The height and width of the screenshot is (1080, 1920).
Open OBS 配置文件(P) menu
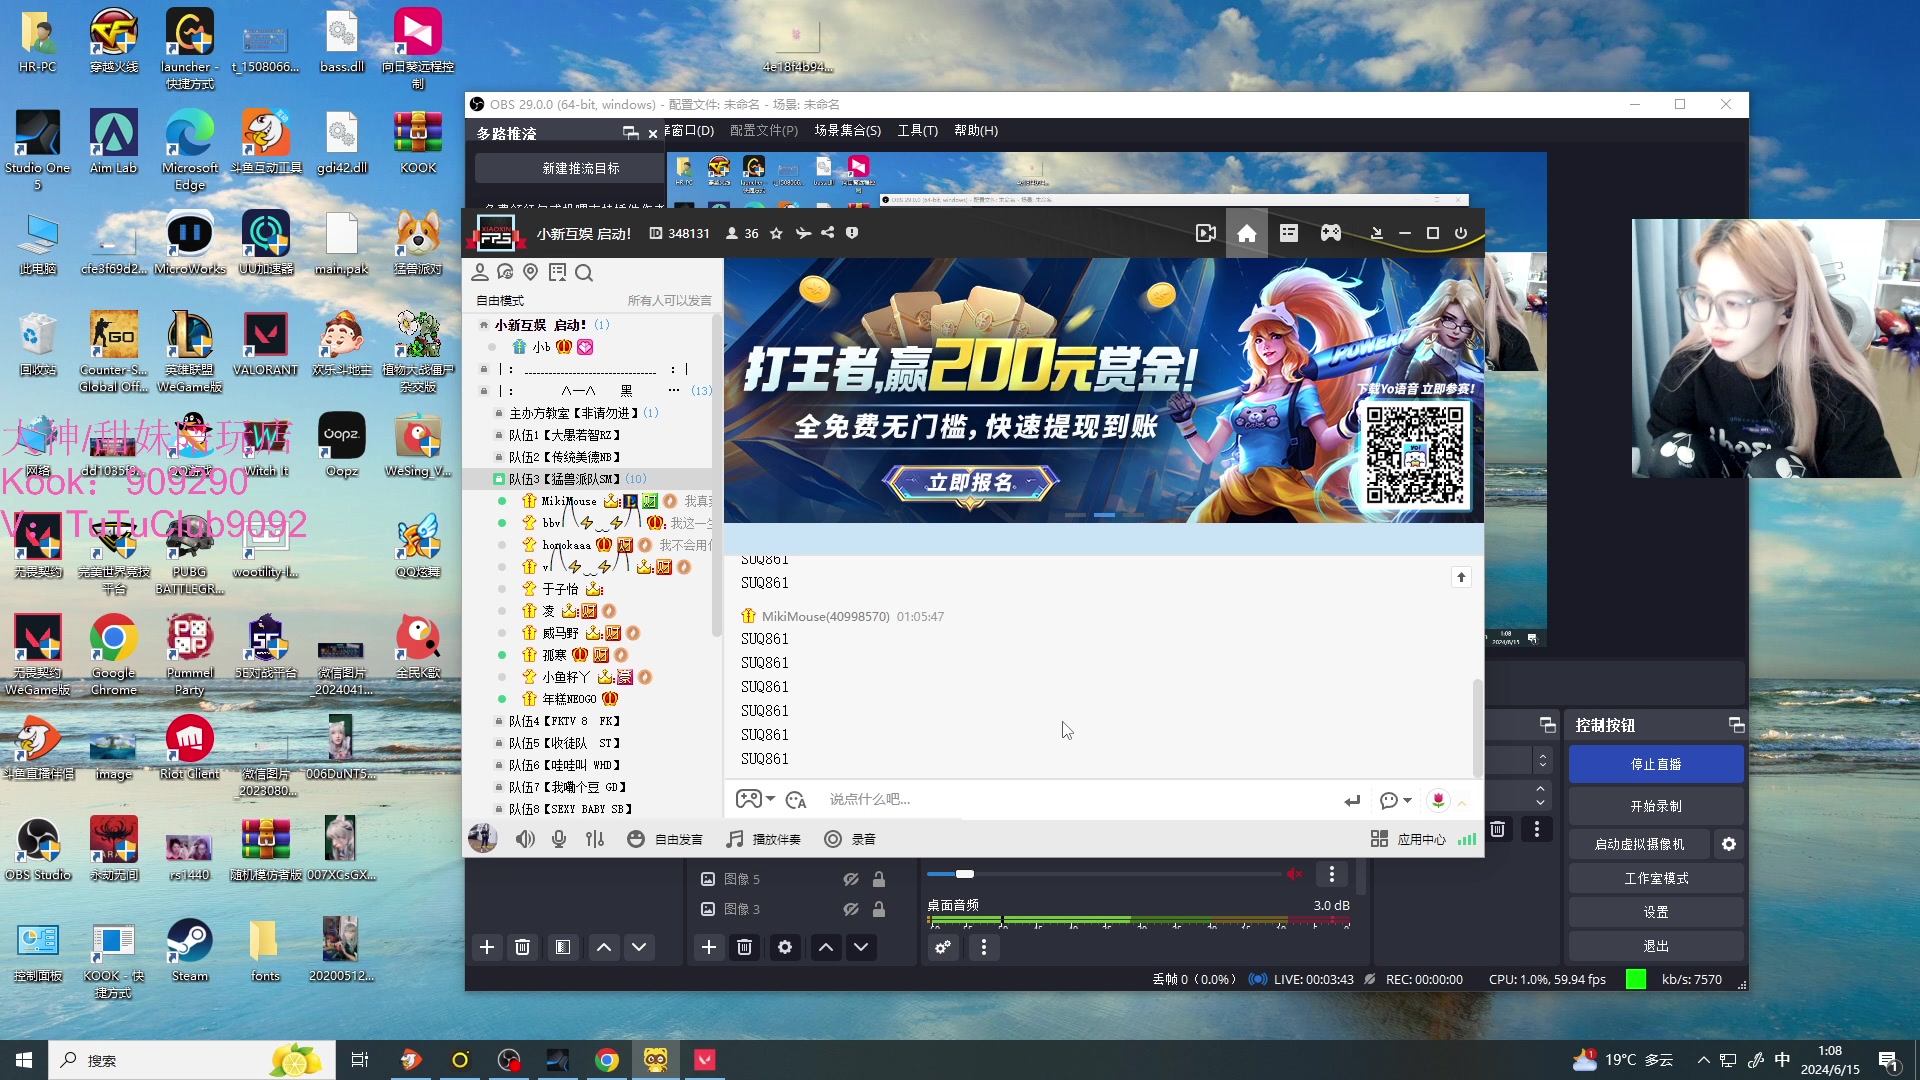(764, 131)
